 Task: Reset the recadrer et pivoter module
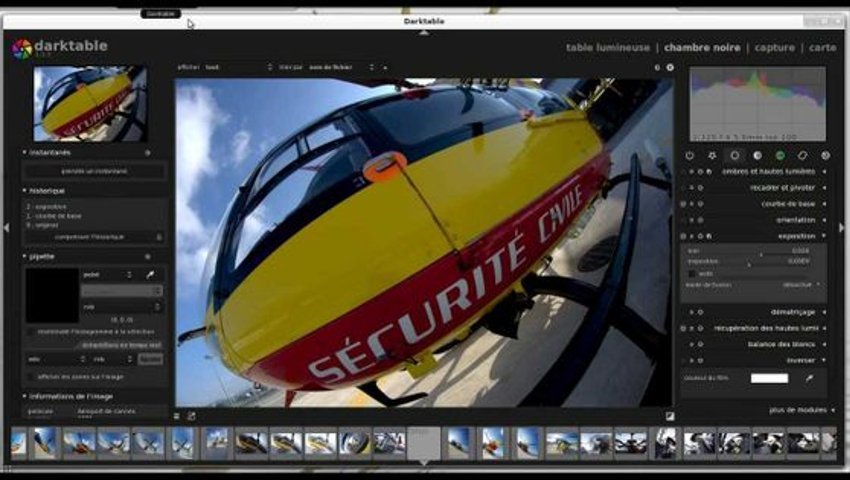click(700, 188)
